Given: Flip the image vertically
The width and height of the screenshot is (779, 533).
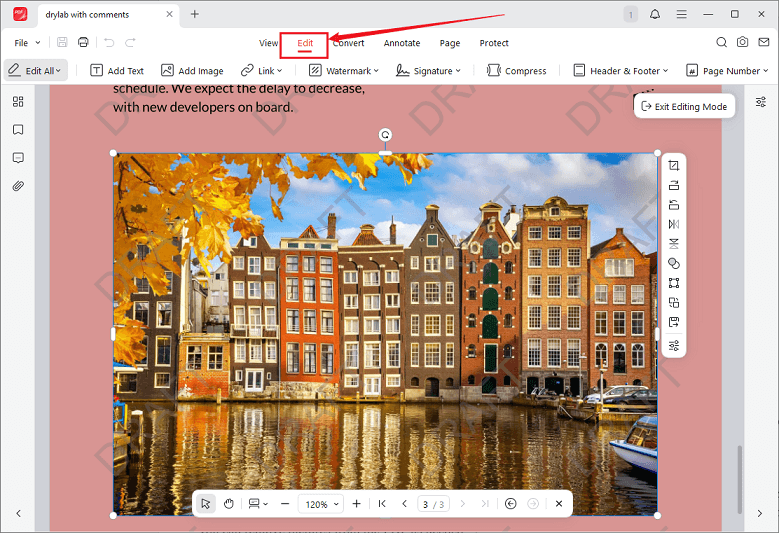Looking at the screenshot, I should click(x=674, y=244).
